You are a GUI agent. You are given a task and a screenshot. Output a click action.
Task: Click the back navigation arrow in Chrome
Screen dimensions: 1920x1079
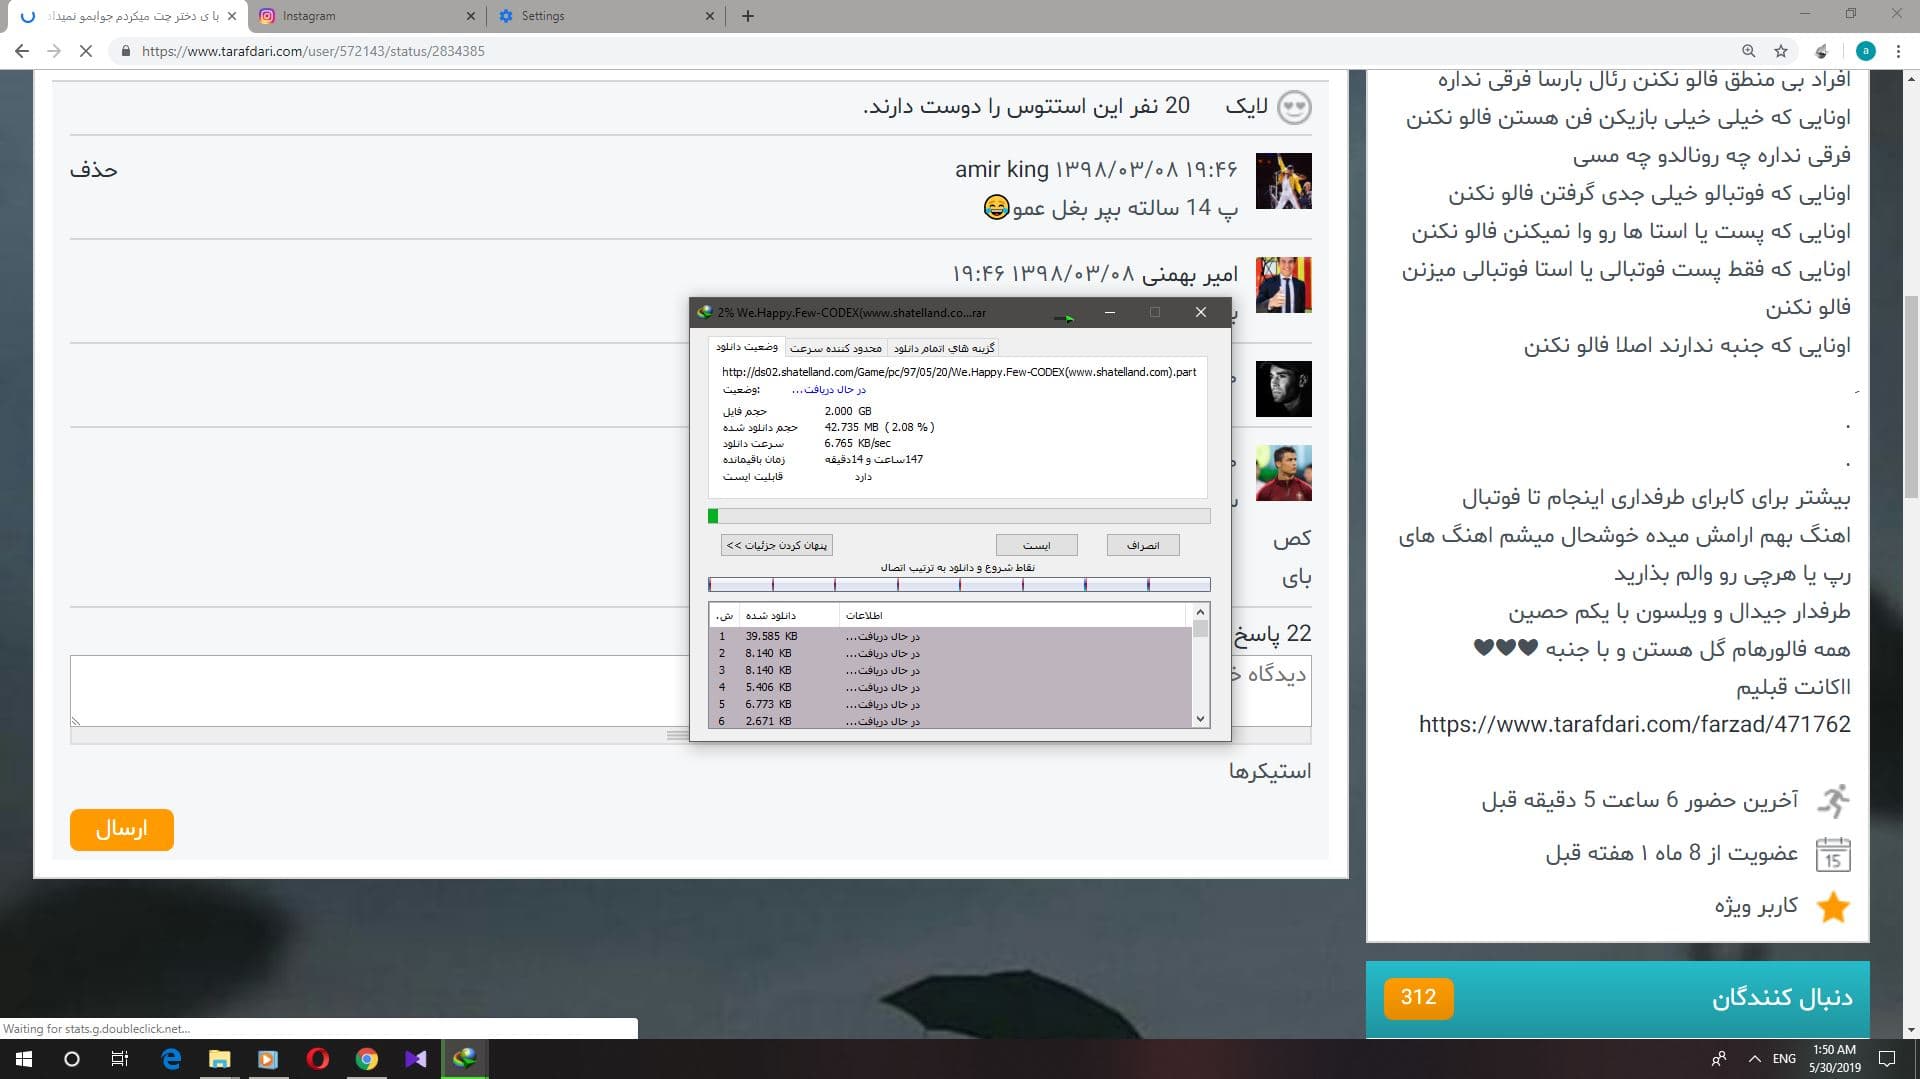(22, 51)
